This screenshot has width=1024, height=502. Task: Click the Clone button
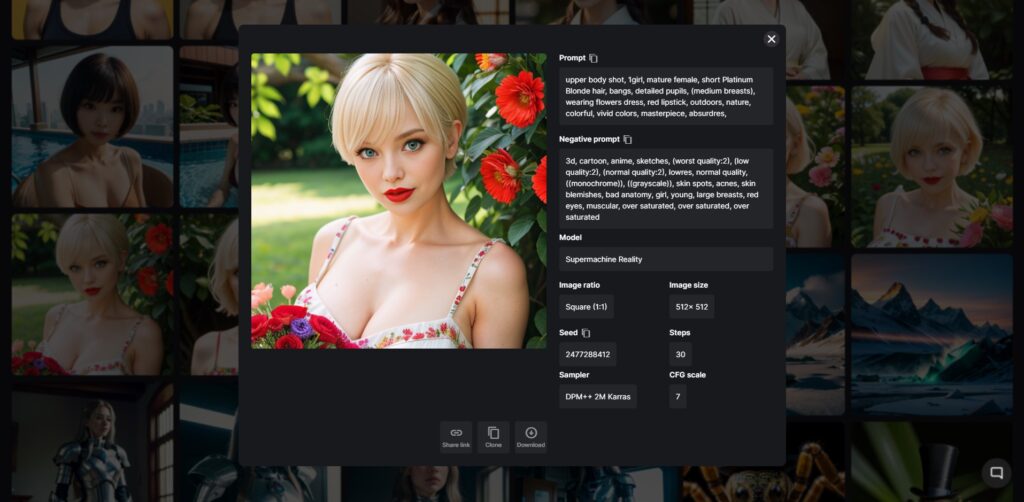coord(493,437)
